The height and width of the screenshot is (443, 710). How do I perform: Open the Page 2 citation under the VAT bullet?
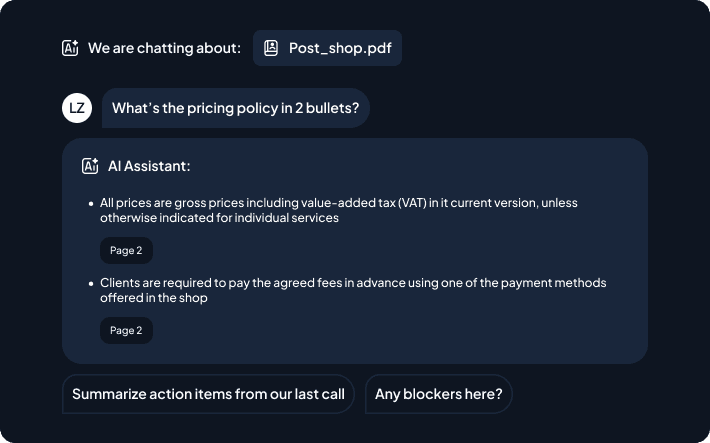[x=126, y=250]
